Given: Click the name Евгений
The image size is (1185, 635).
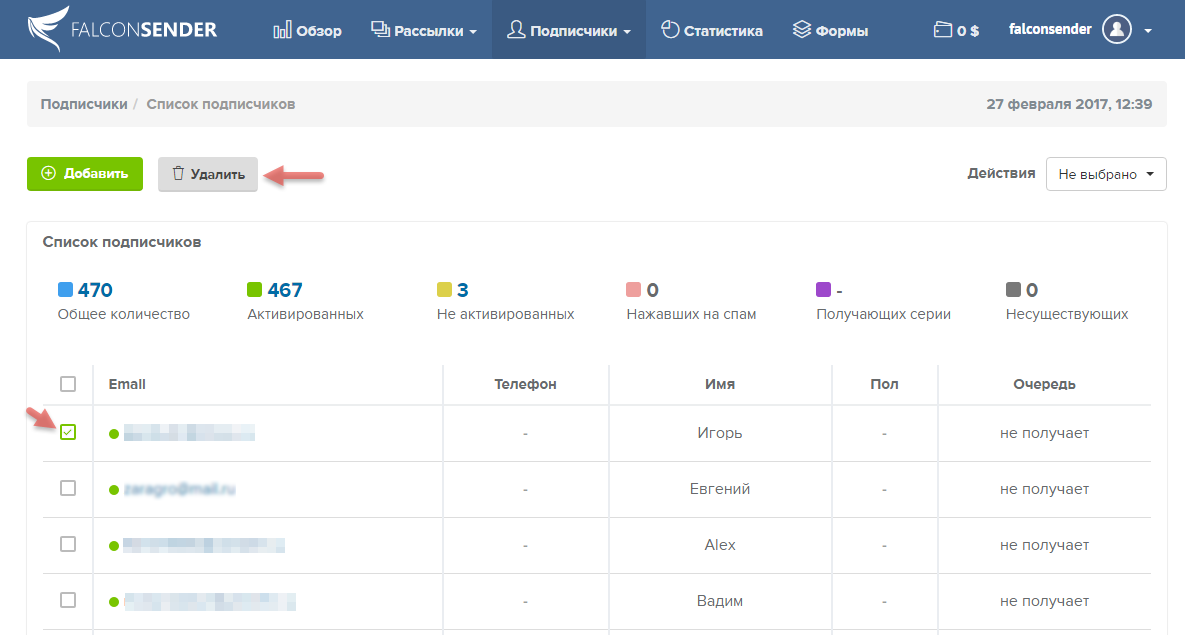Looking at the screenshot, I should (719, 489).
